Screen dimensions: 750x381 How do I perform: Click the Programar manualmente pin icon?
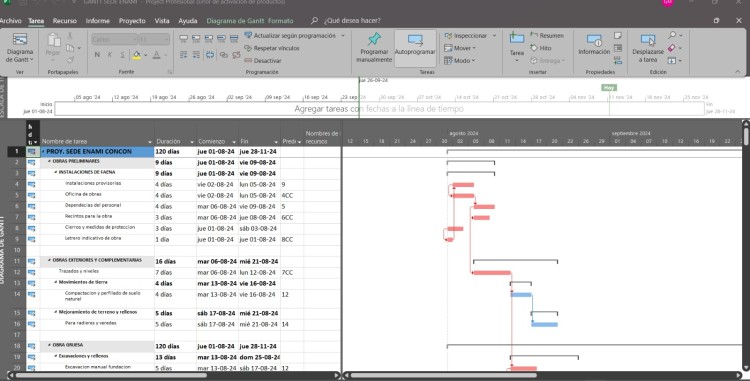tap(374, 39)
